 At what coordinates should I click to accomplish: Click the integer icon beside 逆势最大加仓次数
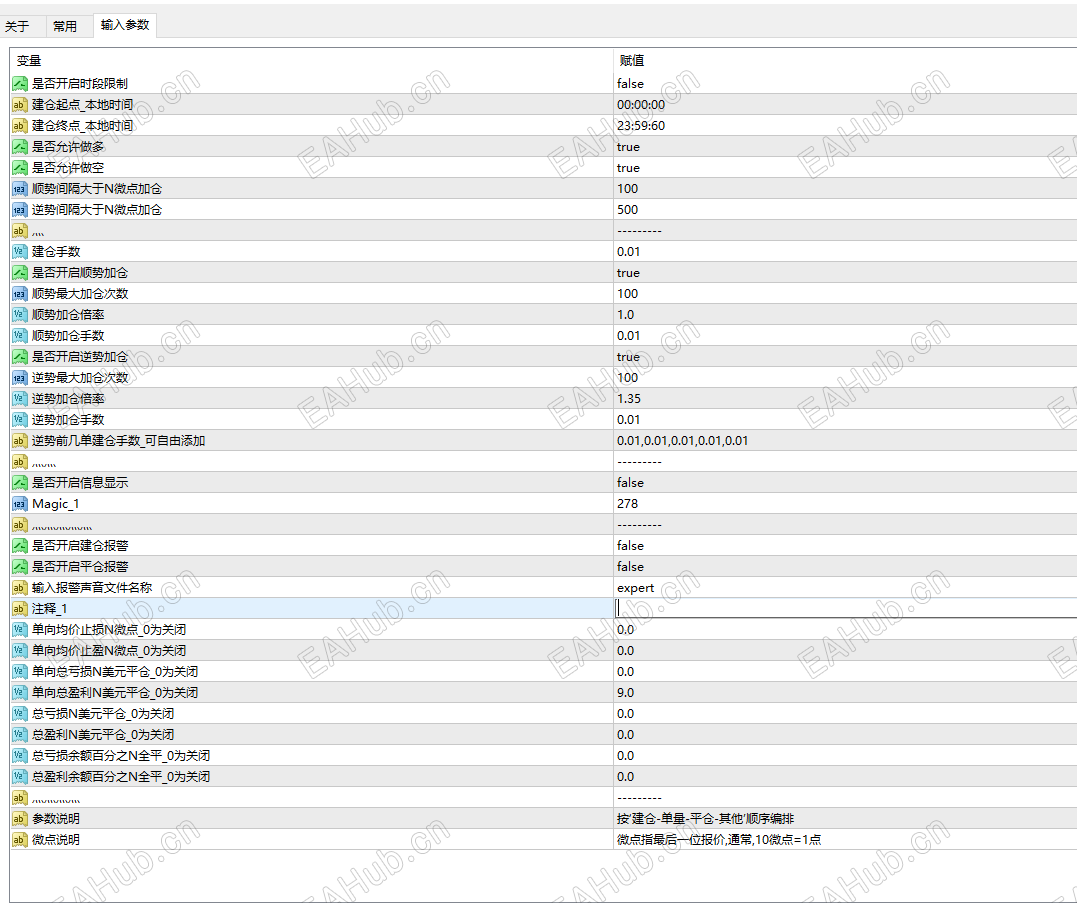tap(20, 378)
